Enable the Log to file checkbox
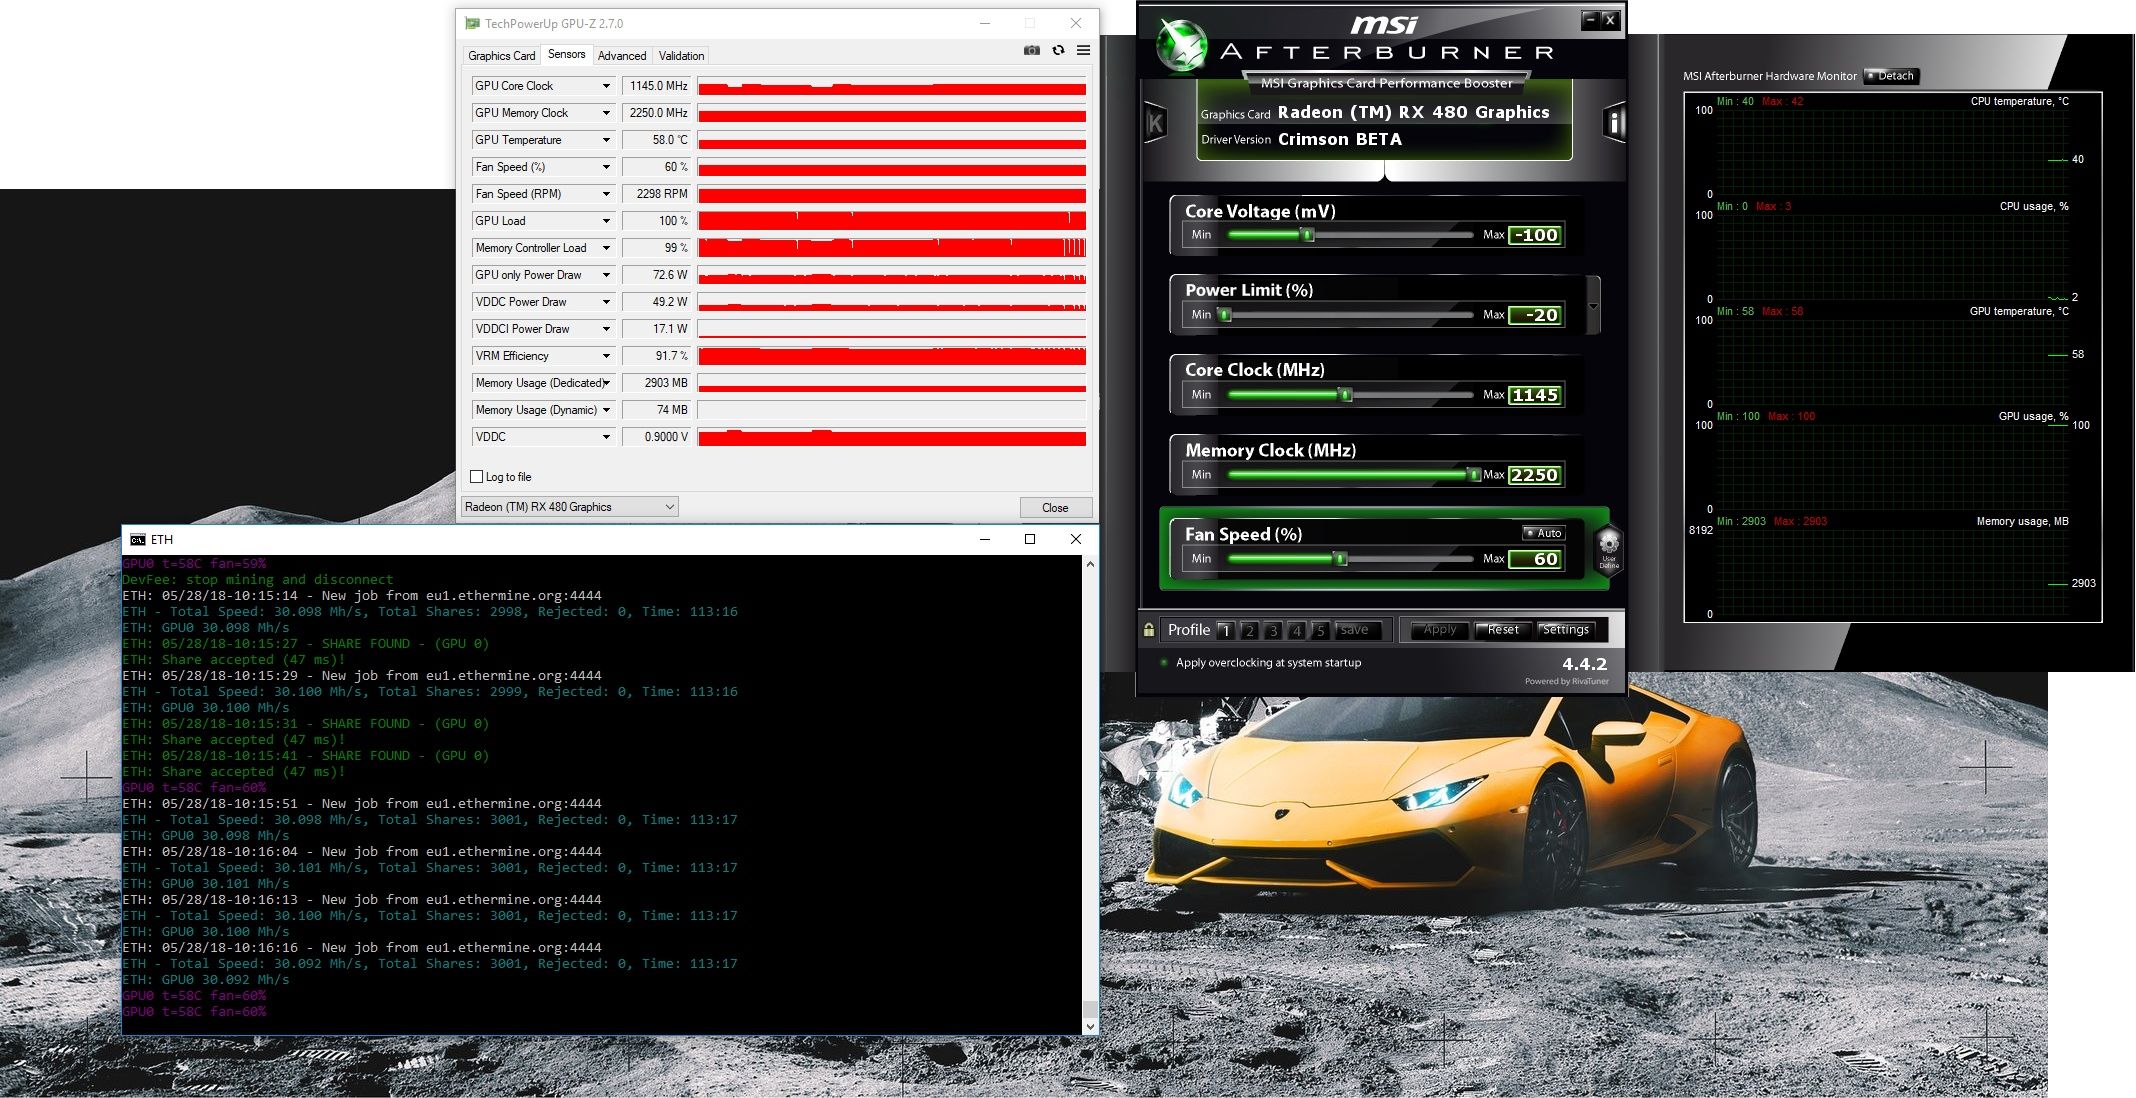This screenshot has width=2136, height=1098. (x=477, y=477)
